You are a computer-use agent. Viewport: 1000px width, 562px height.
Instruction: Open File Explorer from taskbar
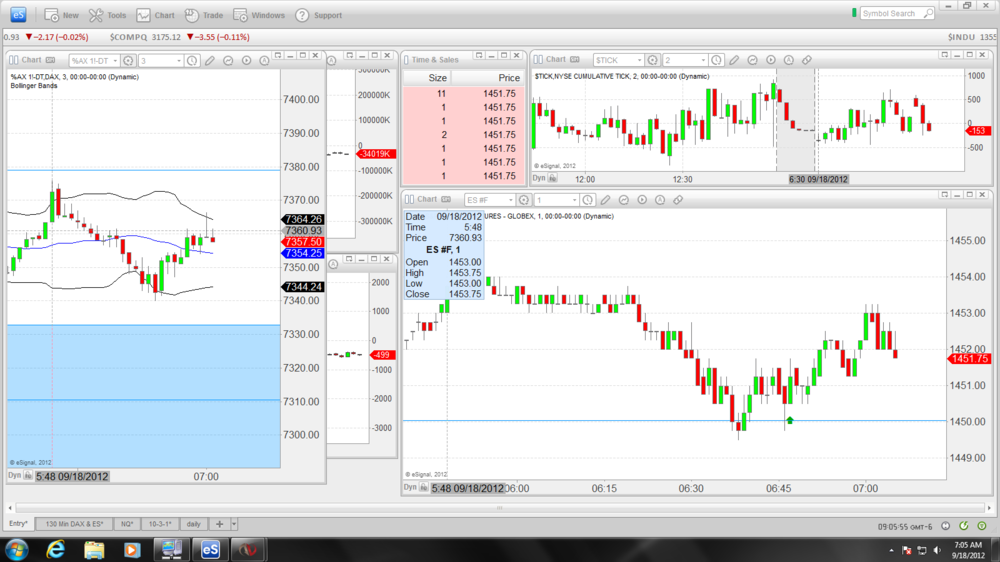(94, 549)
